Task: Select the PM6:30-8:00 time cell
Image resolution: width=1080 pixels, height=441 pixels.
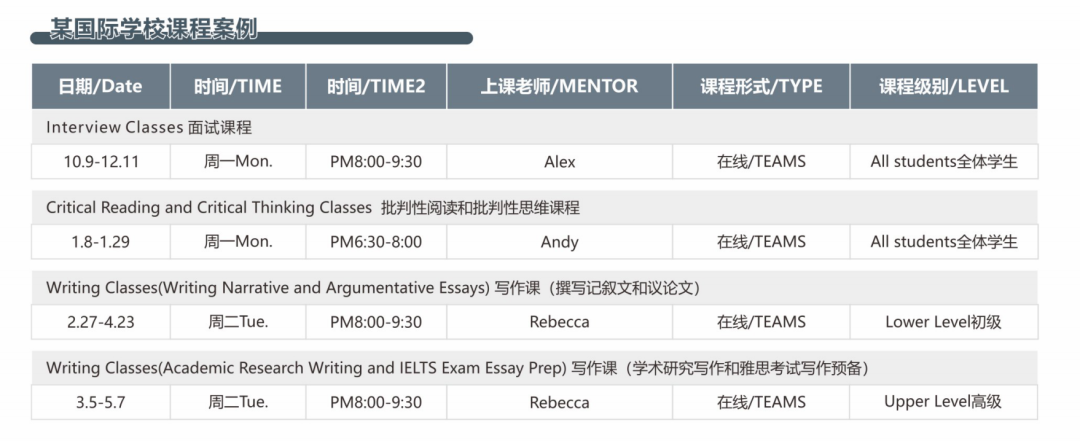Action: pyautogui.click(x=376, y=242)
